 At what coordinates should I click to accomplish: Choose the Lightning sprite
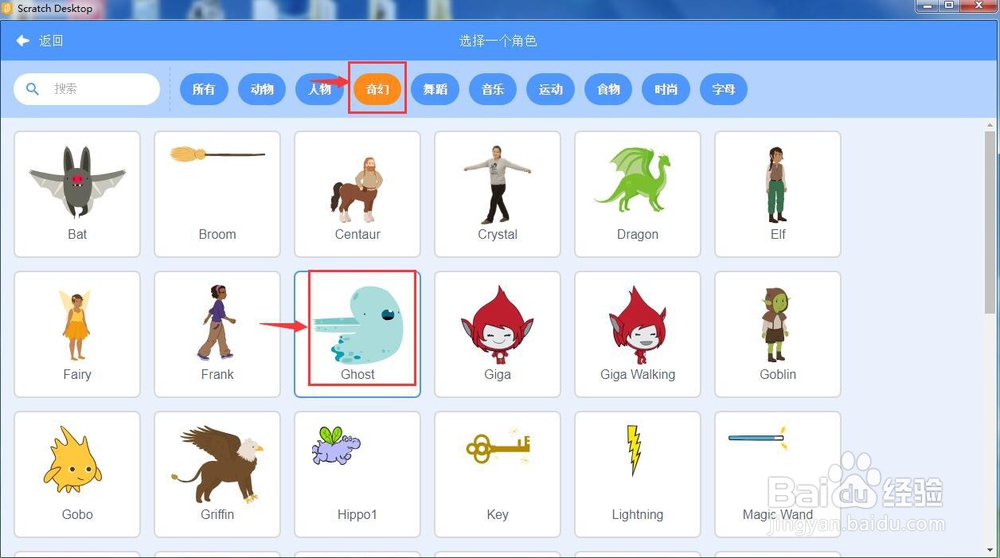point(638,474)
